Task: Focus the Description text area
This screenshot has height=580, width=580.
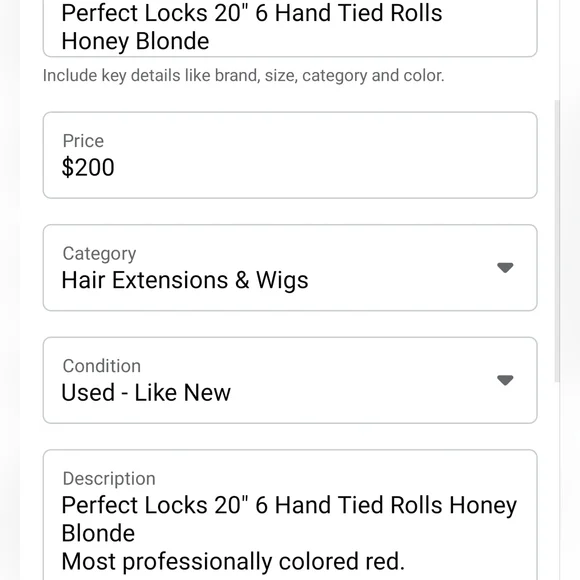Action: click(x=290, y=515)
